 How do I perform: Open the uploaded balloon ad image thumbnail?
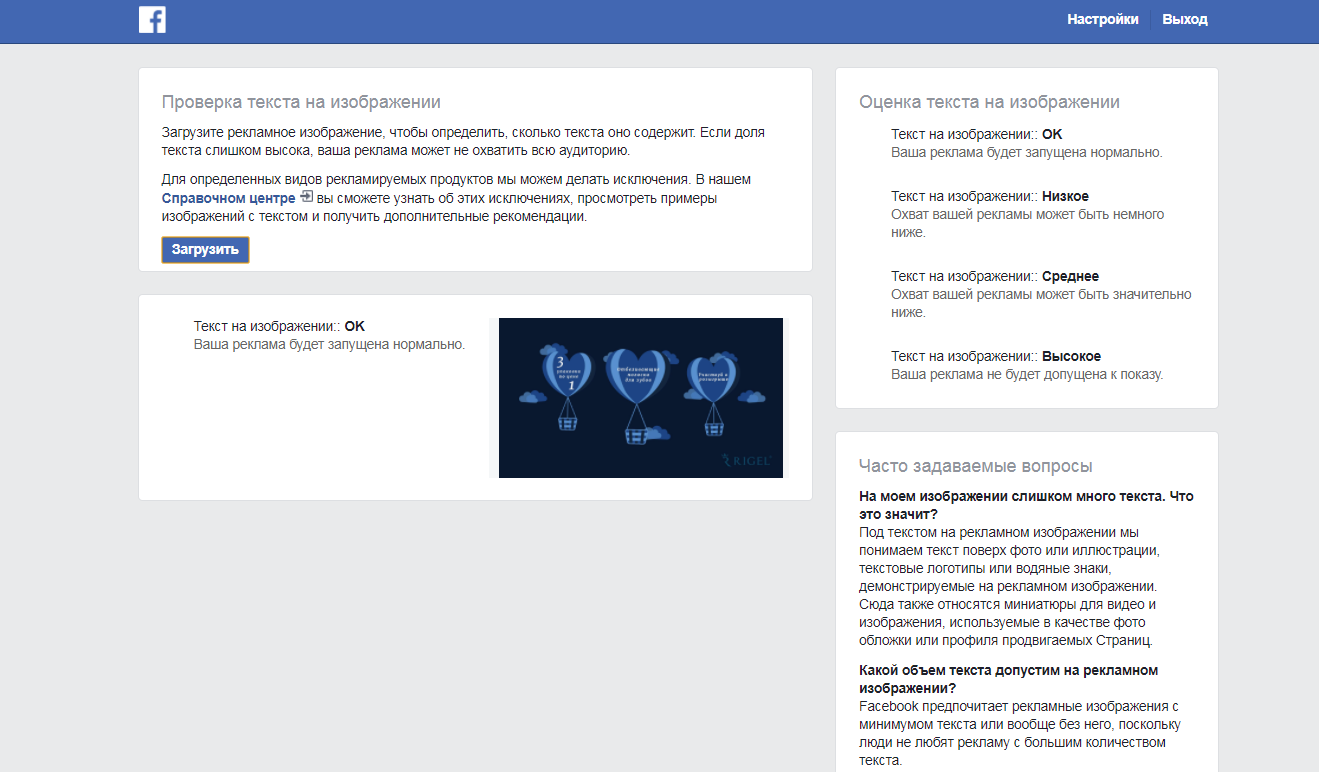click(x=641, y=398)
